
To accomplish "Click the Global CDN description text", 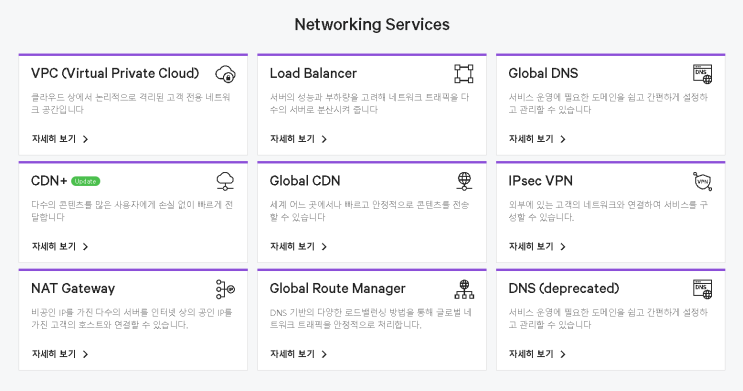I will pyautogui.click(x=370, y=211).
